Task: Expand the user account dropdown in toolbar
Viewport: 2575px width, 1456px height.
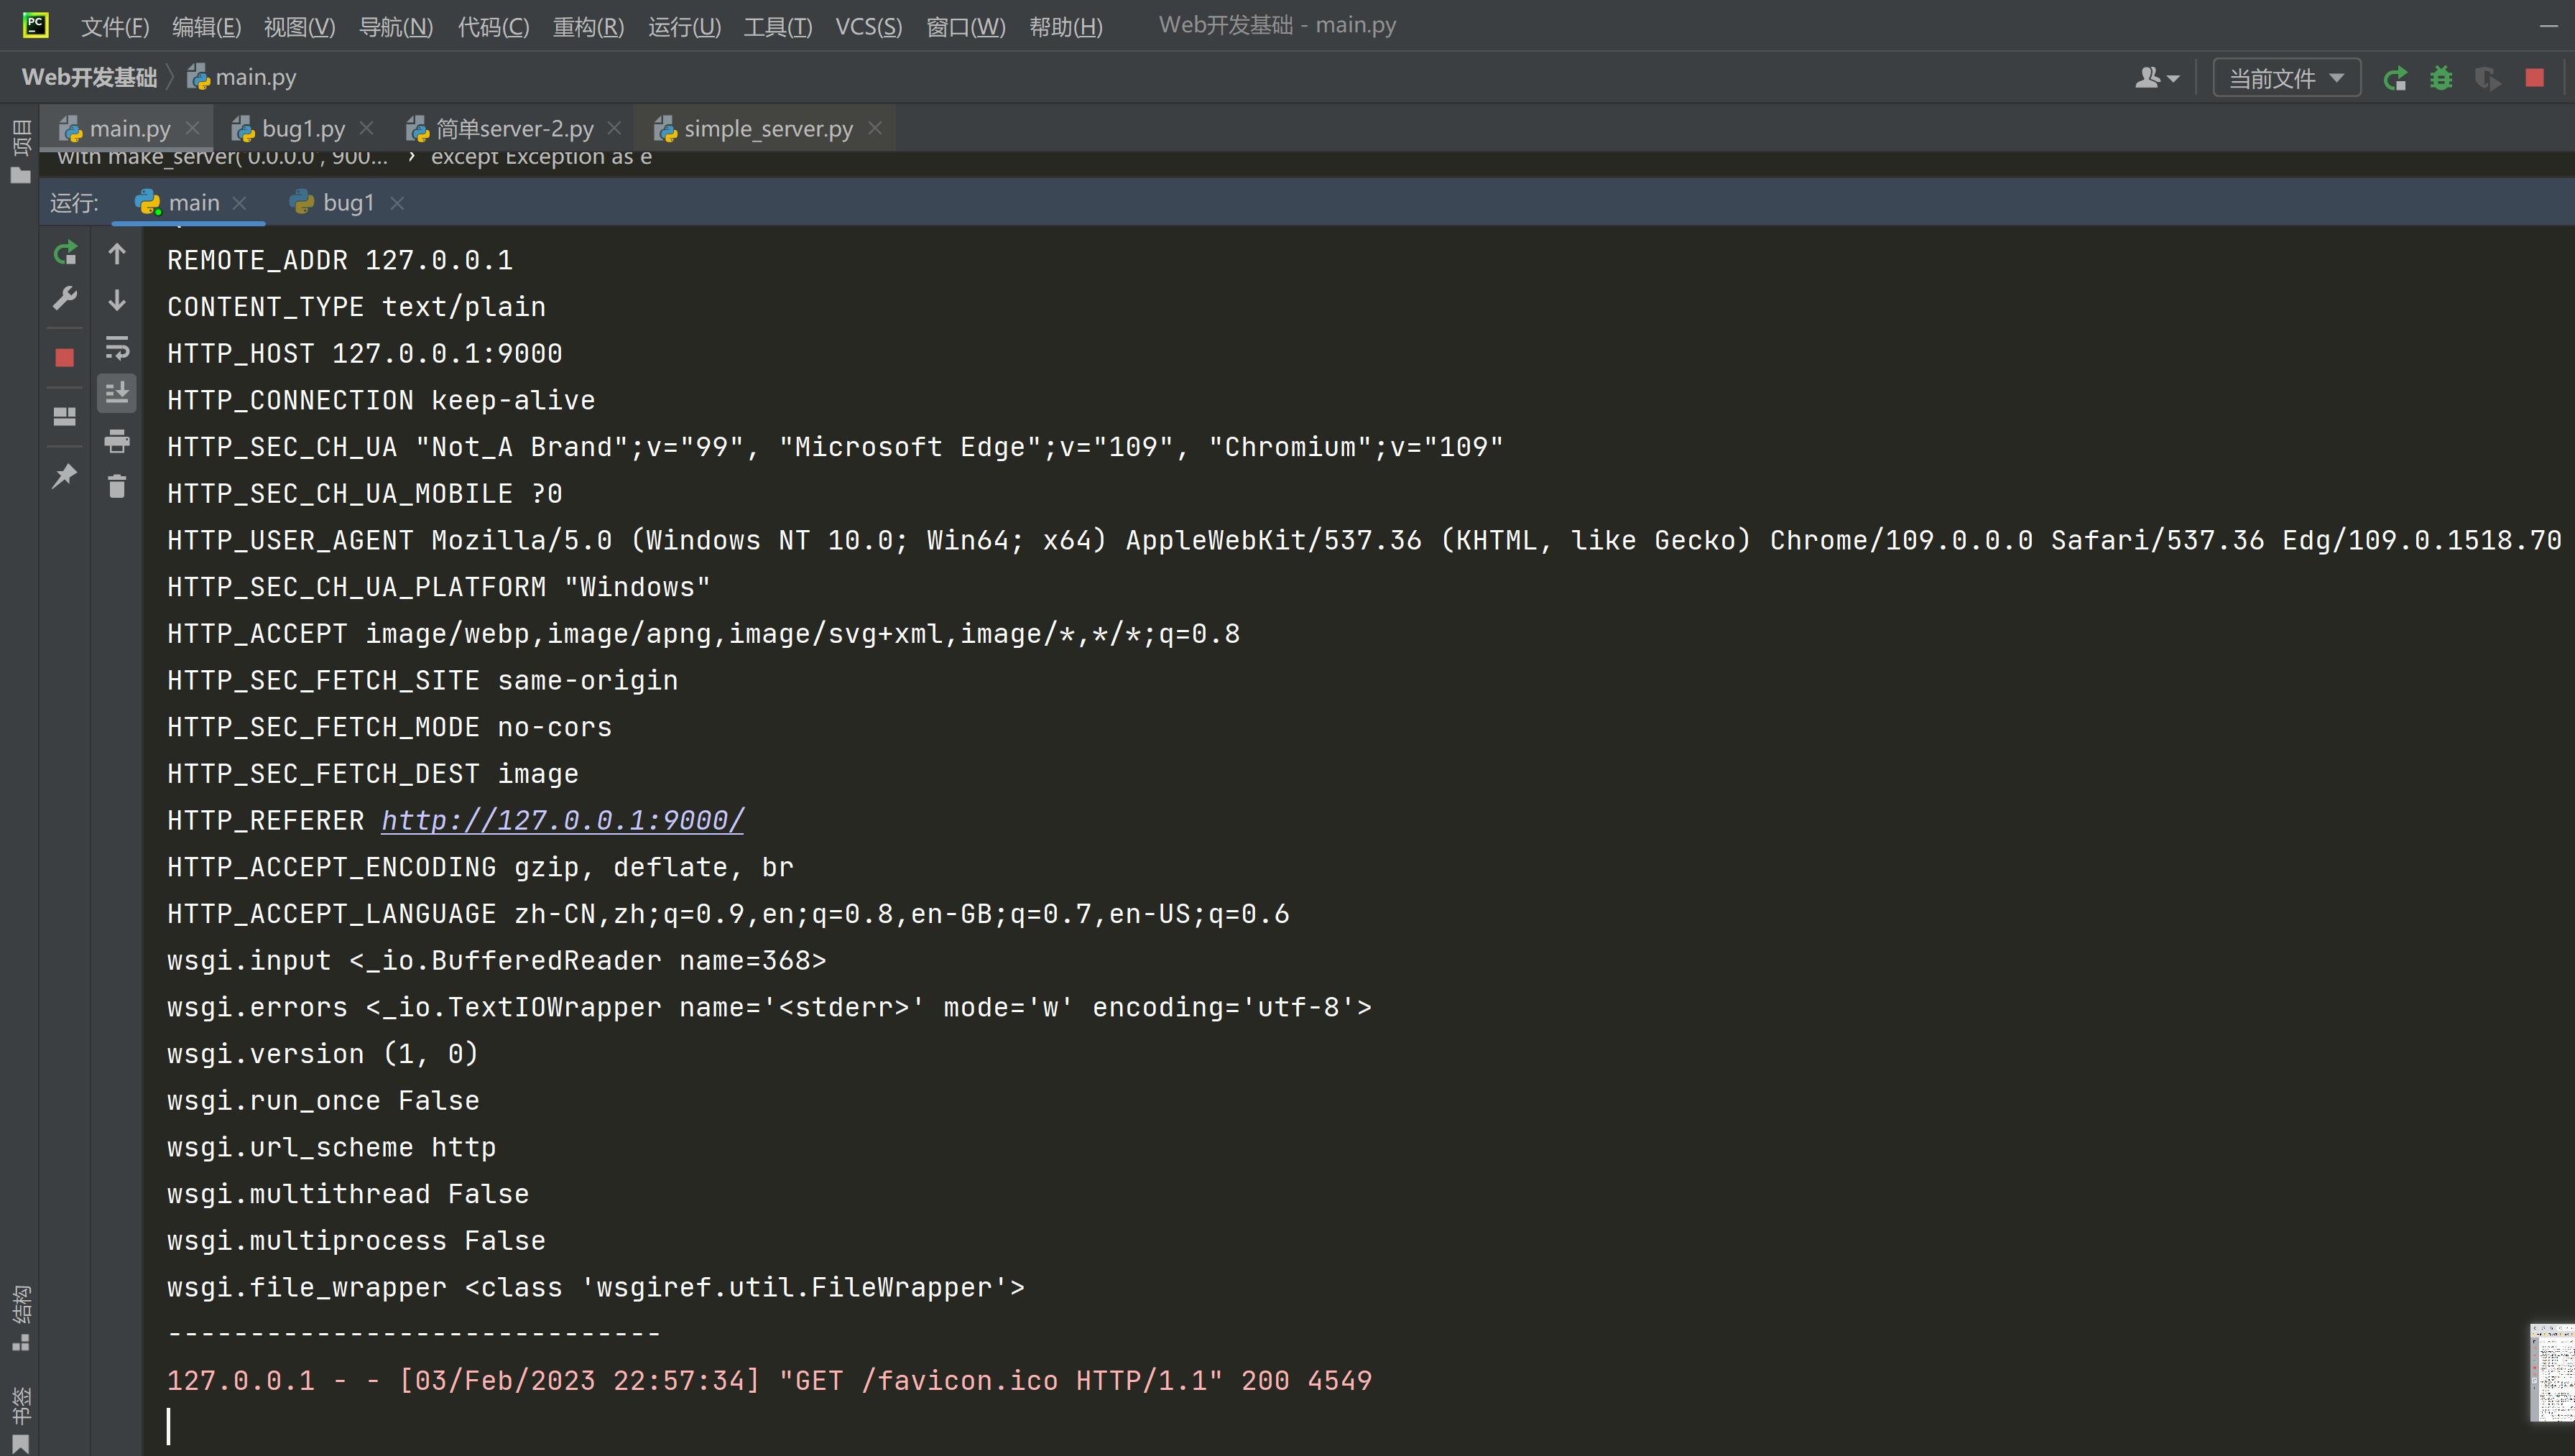Action: pyautogui.click(x=2157, y=78)
